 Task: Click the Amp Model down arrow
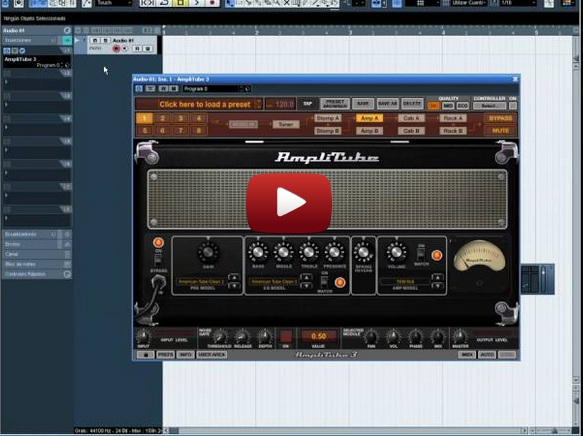(x=438, y=286)
